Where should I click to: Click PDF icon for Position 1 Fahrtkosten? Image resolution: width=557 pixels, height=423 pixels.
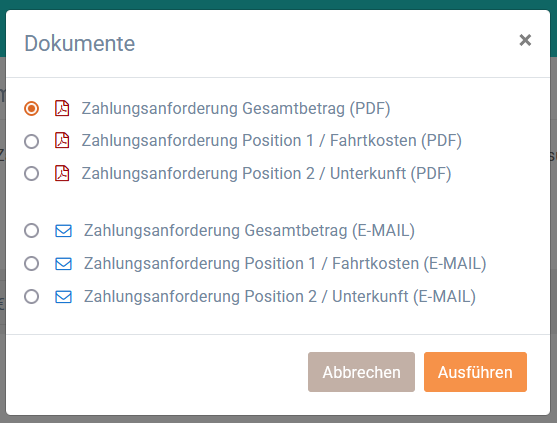click(x=62, y=140)
